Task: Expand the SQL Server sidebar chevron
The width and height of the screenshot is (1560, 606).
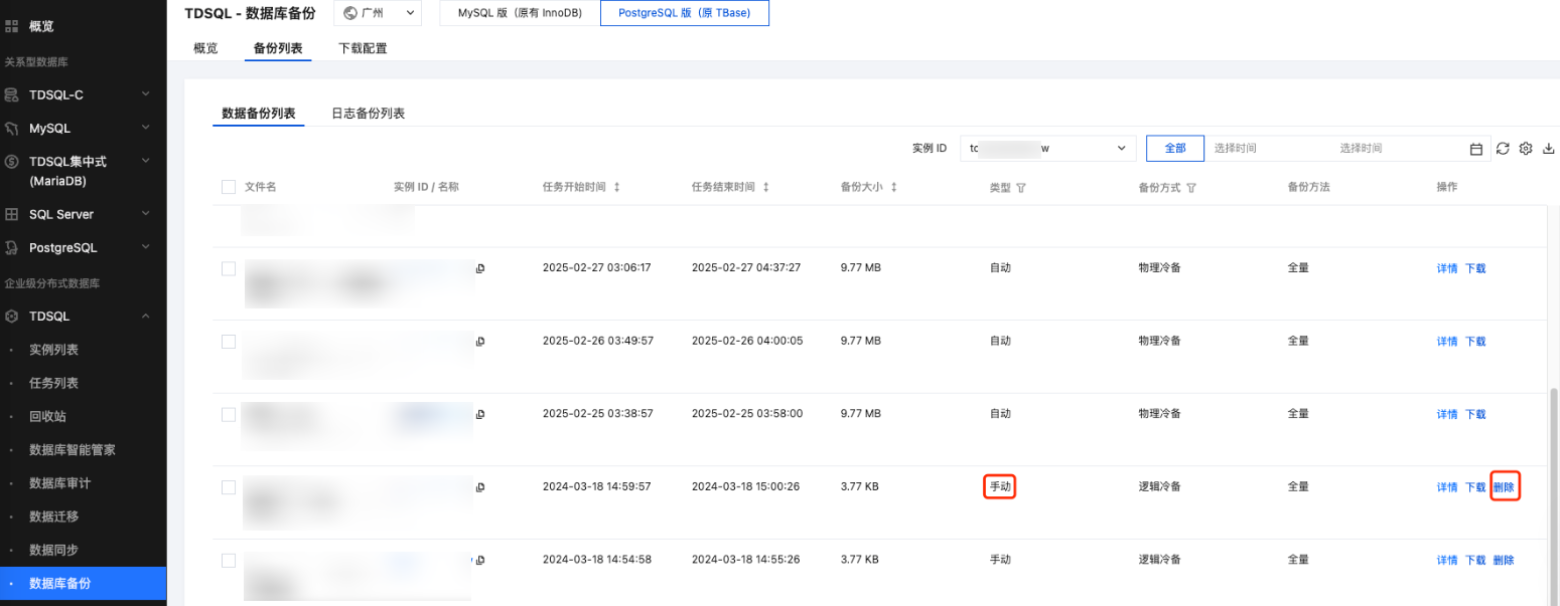Action: 146,214
